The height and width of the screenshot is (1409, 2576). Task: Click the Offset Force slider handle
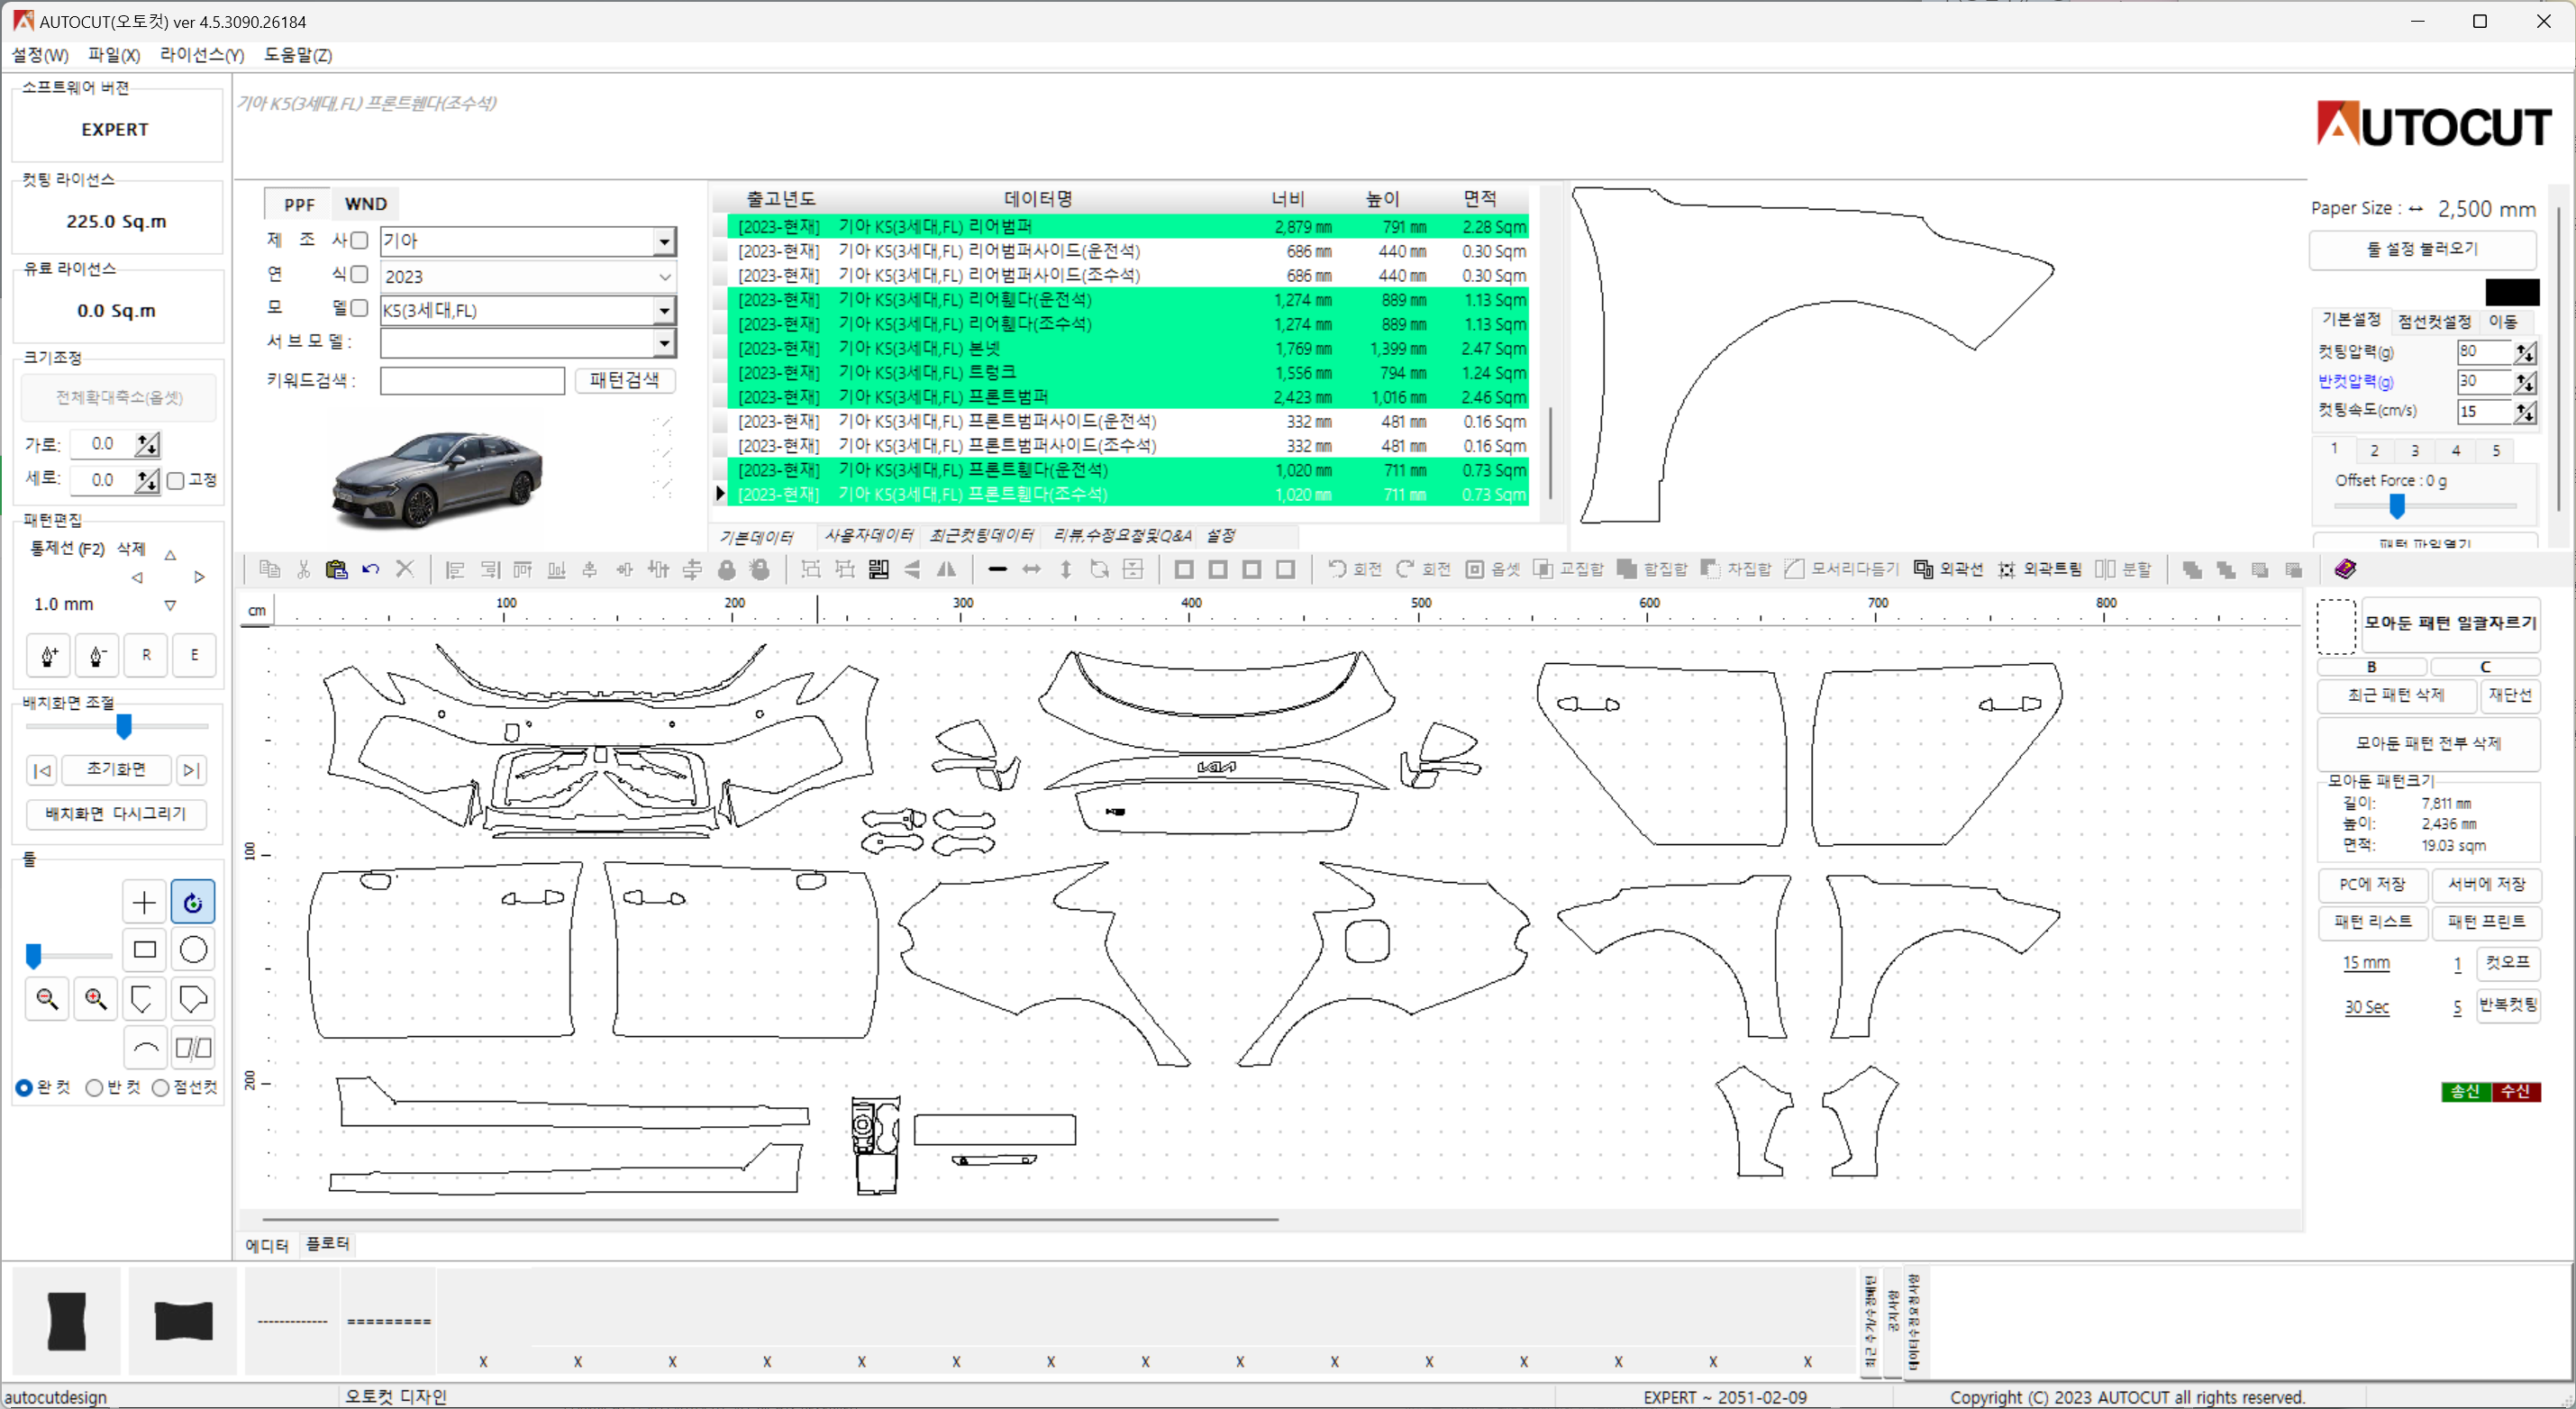pos(2397,506)
